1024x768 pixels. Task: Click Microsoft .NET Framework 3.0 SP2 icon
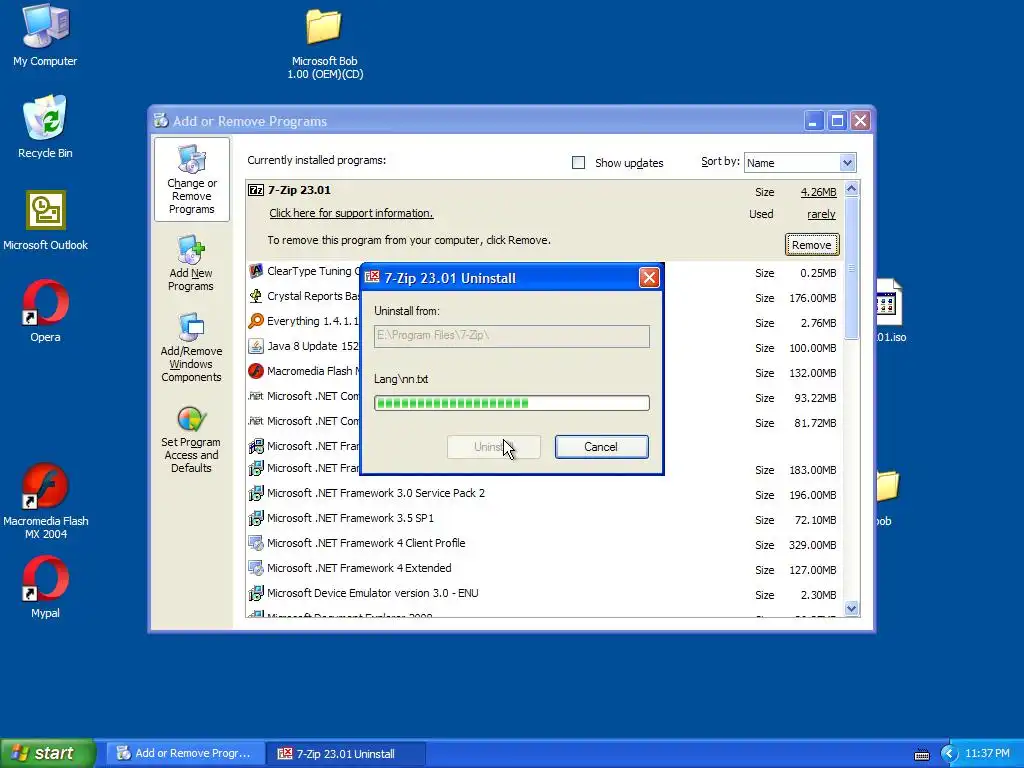click(256, 493)
